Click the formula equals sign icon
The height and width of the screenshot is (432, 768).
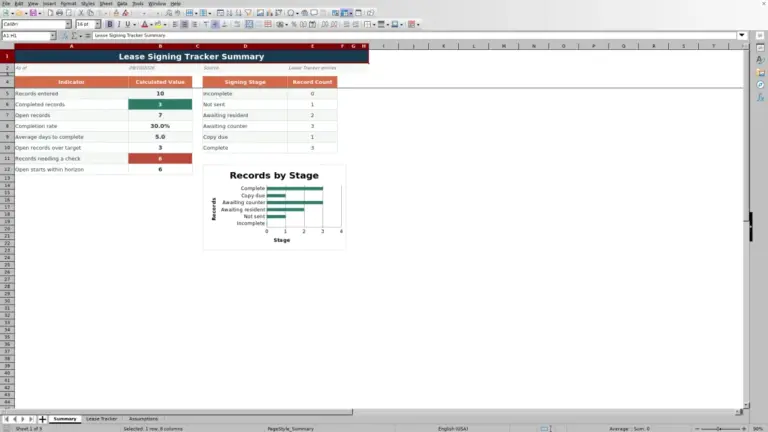coord(88,36)
